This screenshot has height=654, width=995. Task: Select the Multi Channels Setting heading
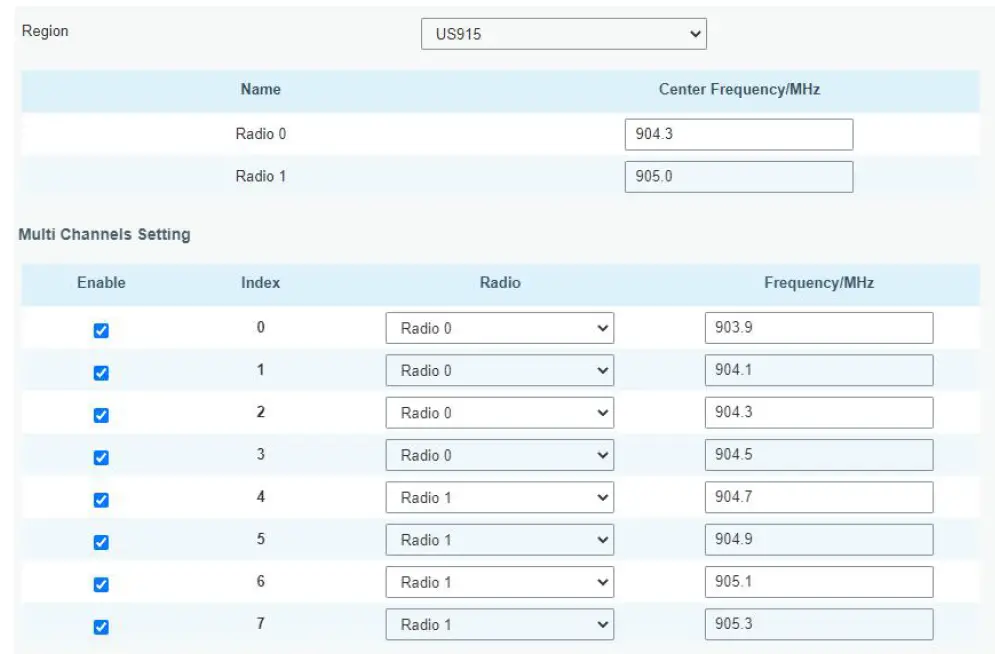(104, 235)
